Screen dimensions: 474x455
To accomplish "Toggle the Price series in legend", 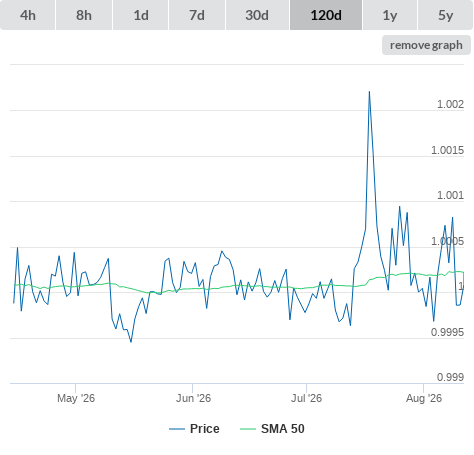I will [x=205, y=429].
